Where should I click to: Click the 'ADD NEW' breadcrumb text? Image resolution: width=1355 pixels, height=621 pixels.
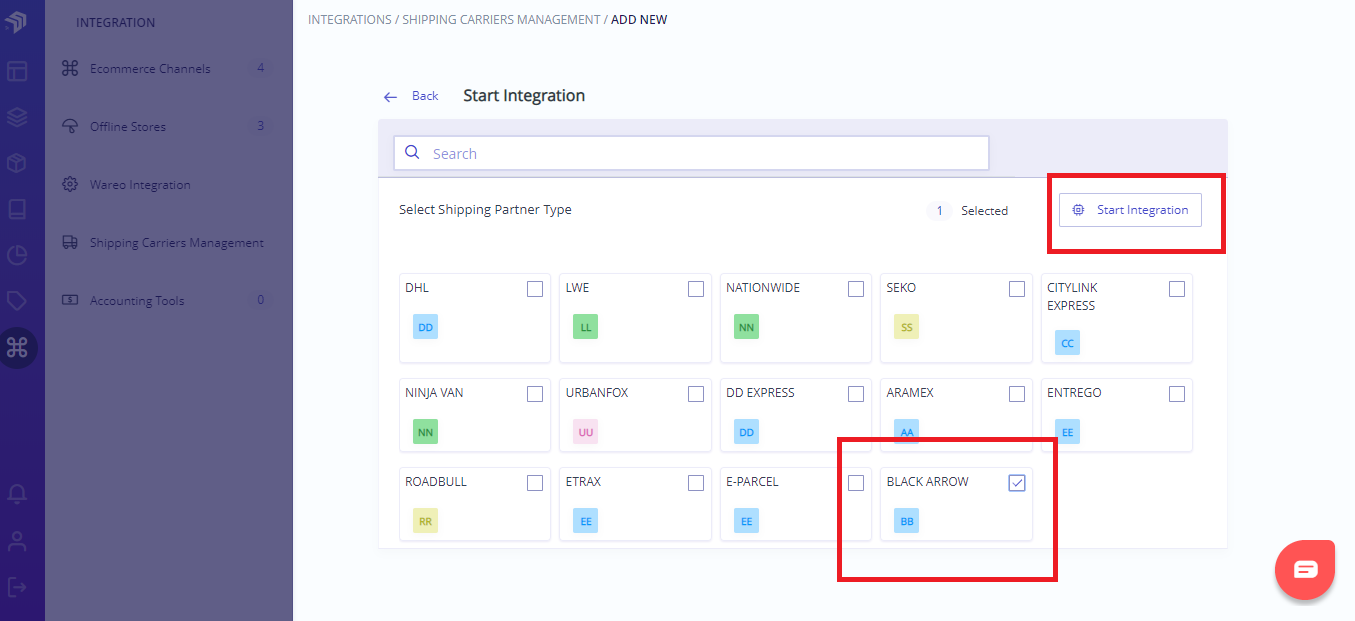pos(639,20)
